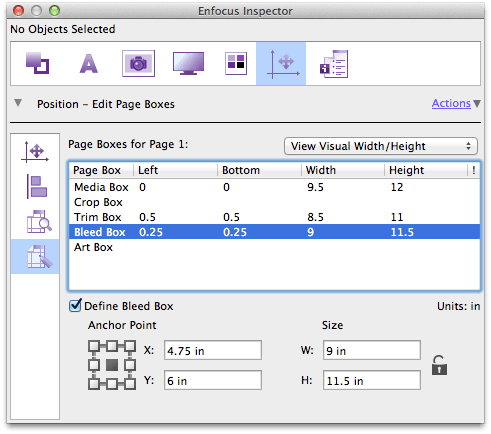Uncheck Define Bleed Box checkbox
The width and height of the screenshot is (491, 434).
(x=75, y=305)
